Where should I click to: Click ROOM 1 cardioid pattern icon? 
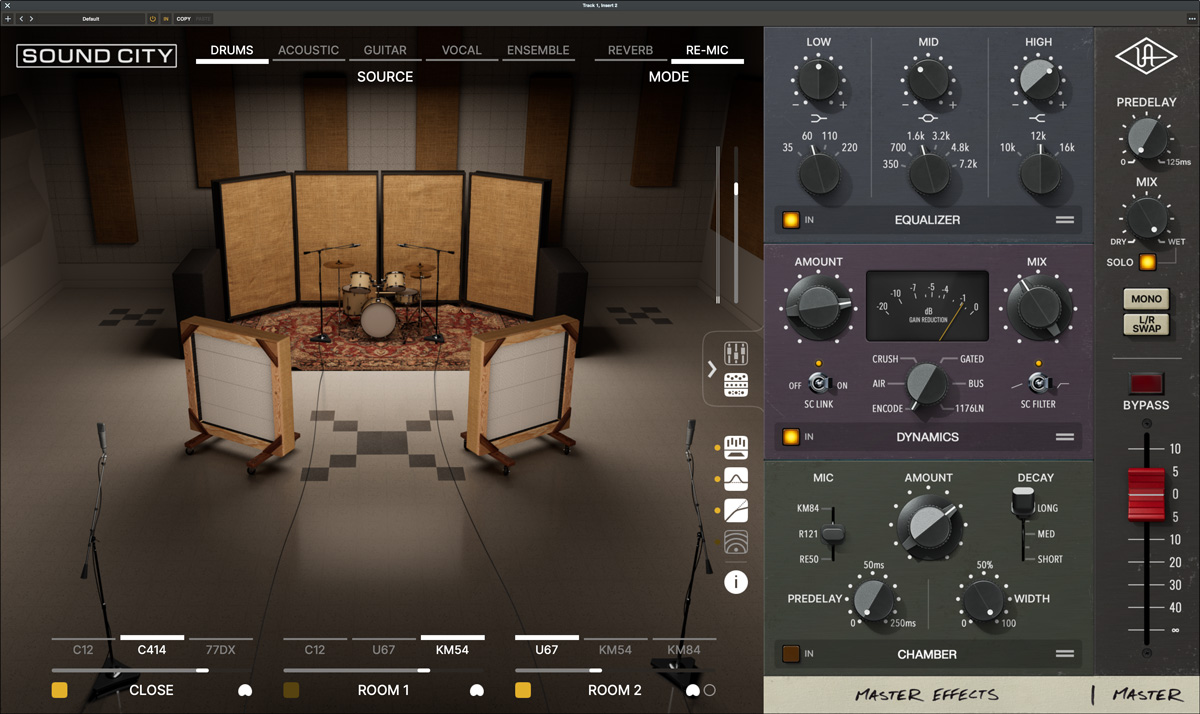tap(476, 690)
